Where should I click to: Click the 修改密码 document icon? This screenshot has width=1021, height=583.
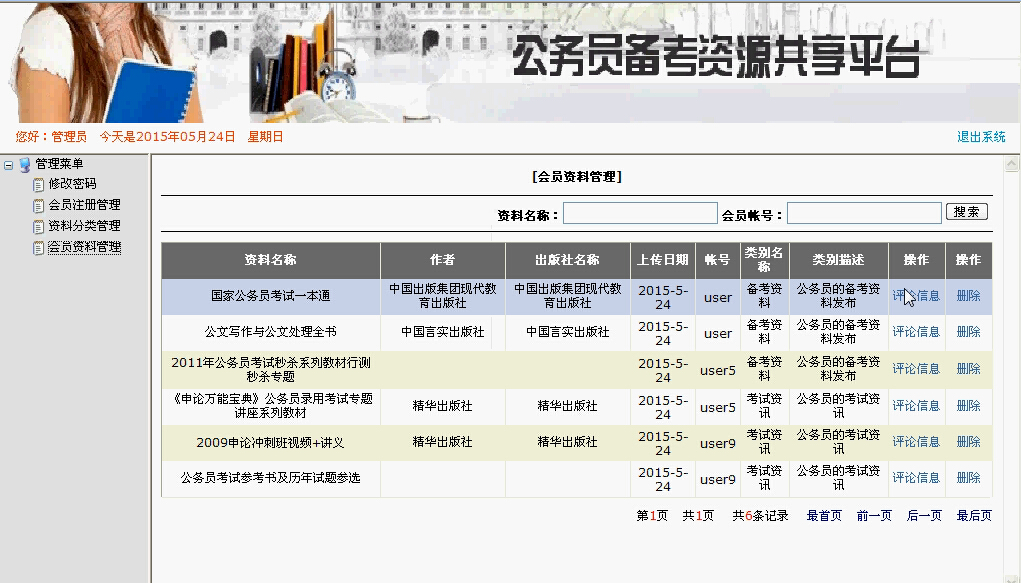pos(38,185)
